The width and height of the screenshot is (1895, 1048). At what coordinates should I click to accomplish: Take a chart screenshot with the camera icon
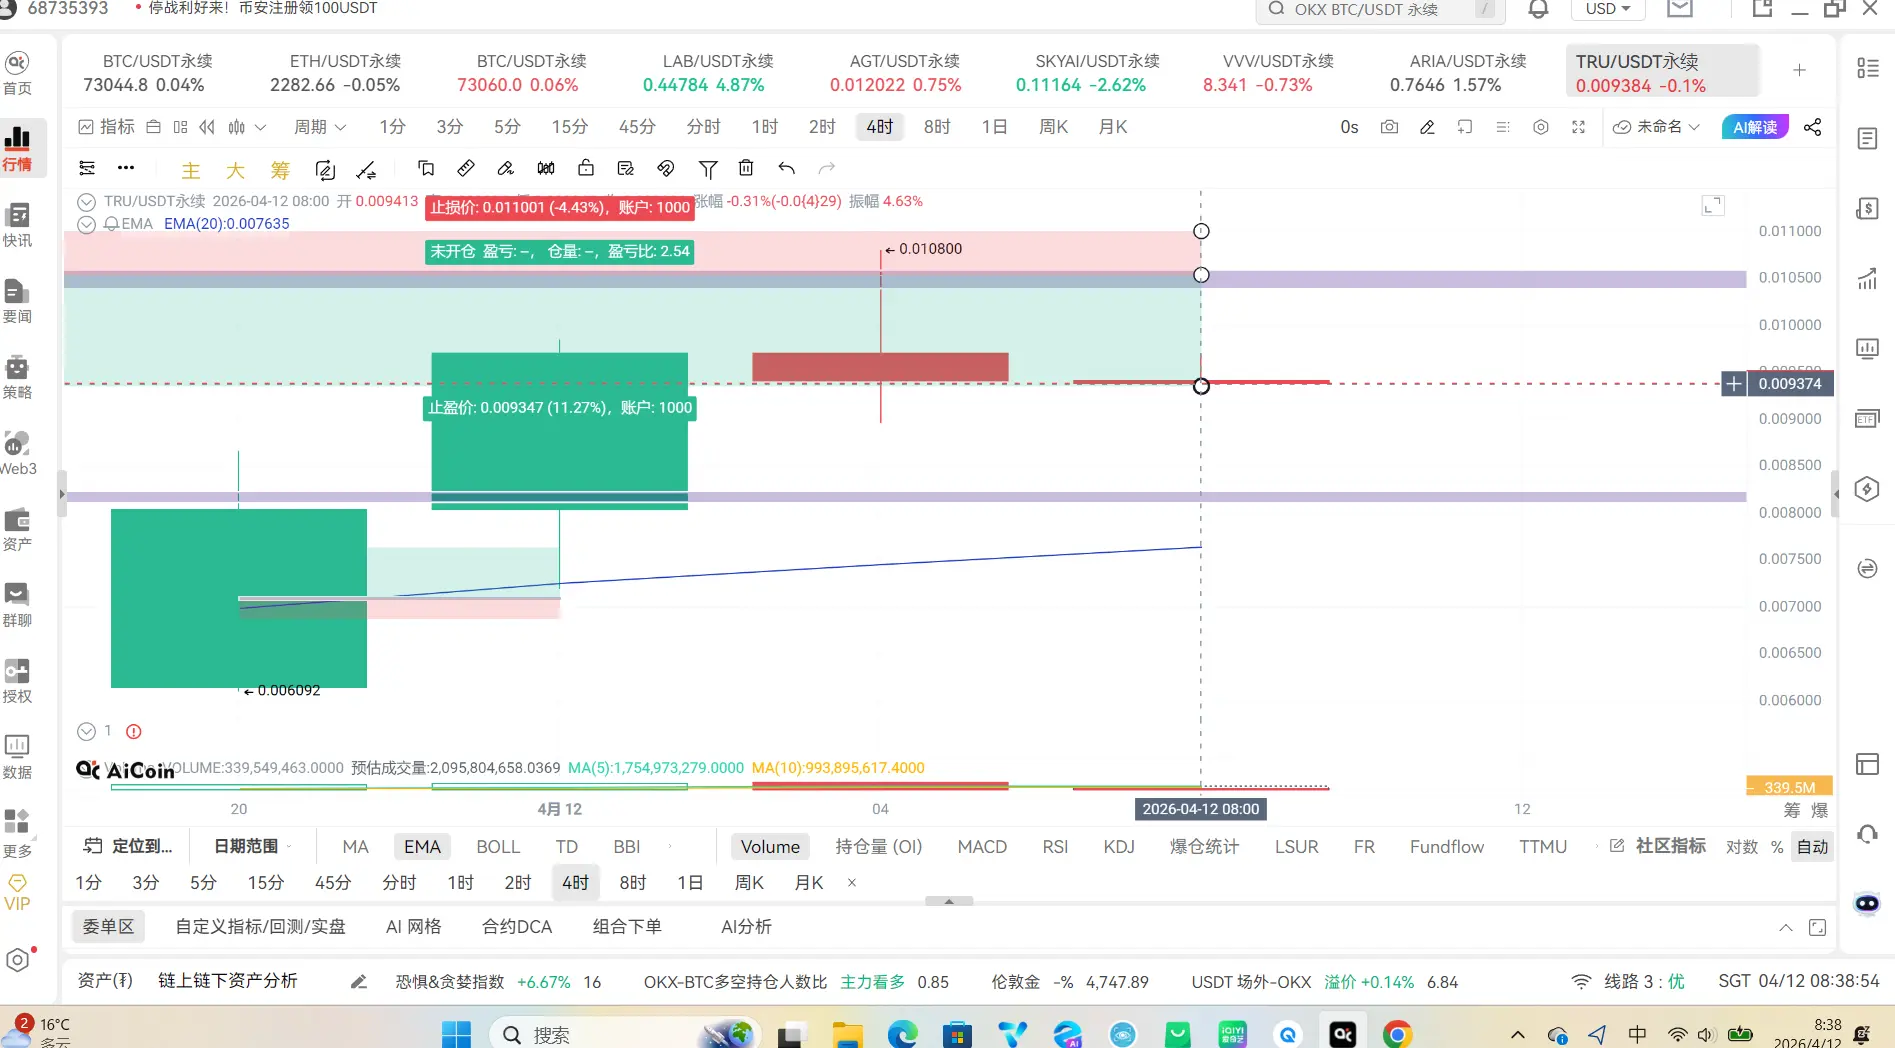1389,127
